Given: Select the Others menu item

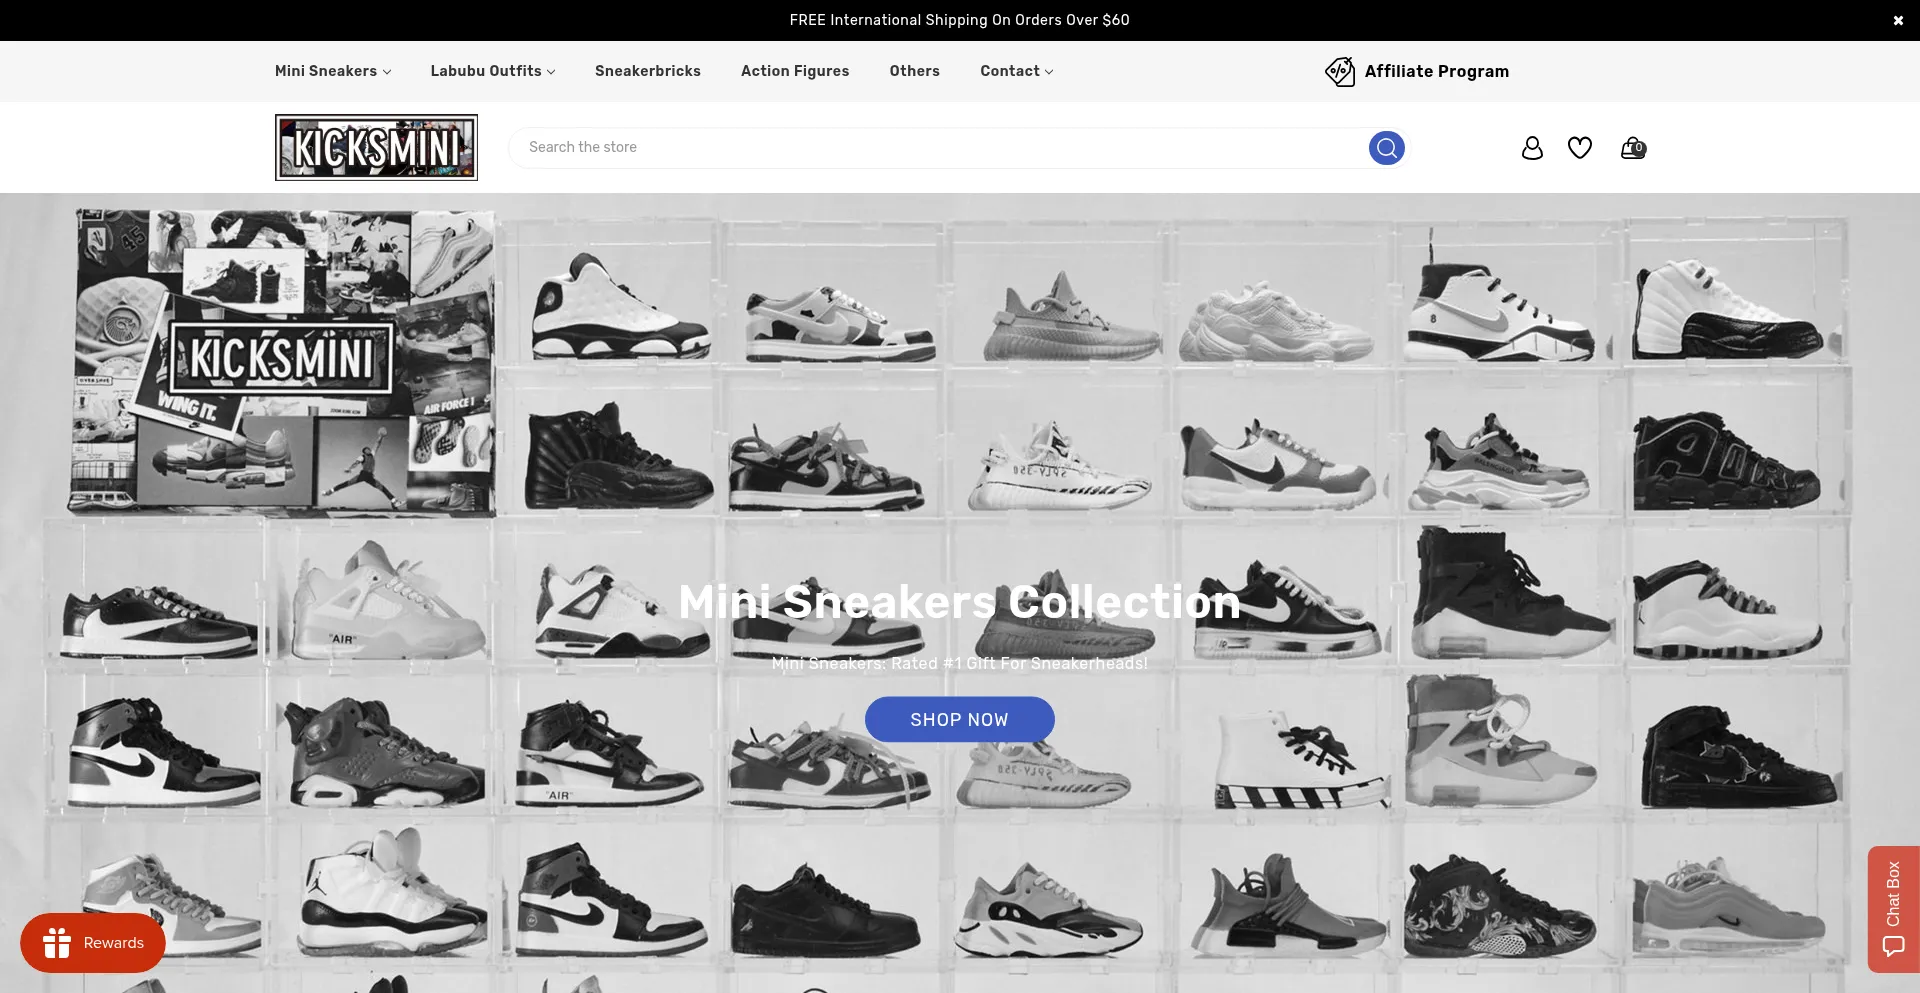Looking at the screenshot, I should (x=914, y=71).
